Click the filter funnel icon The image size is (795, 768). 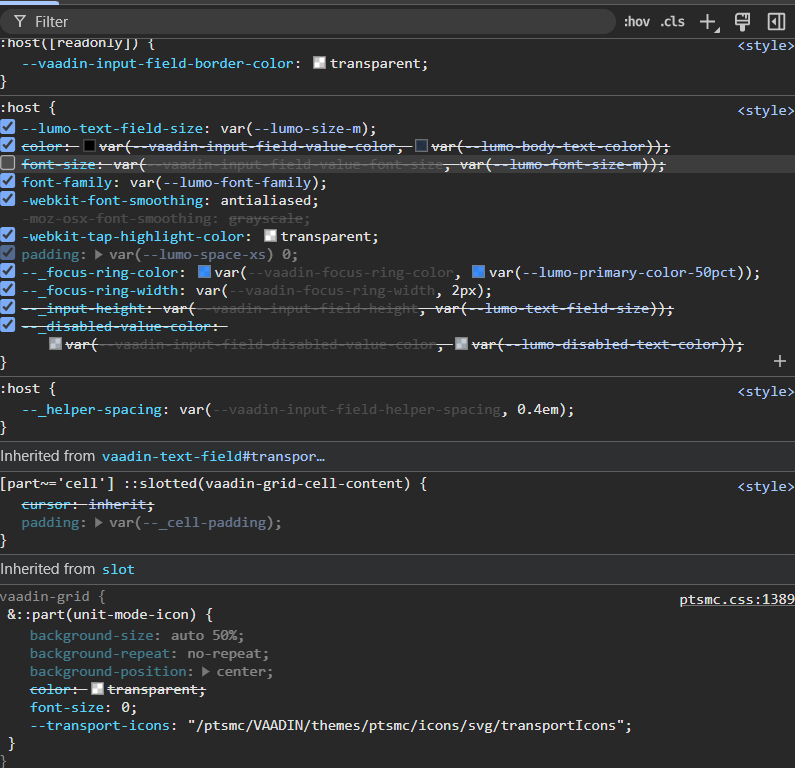click(x=20, y=21)
